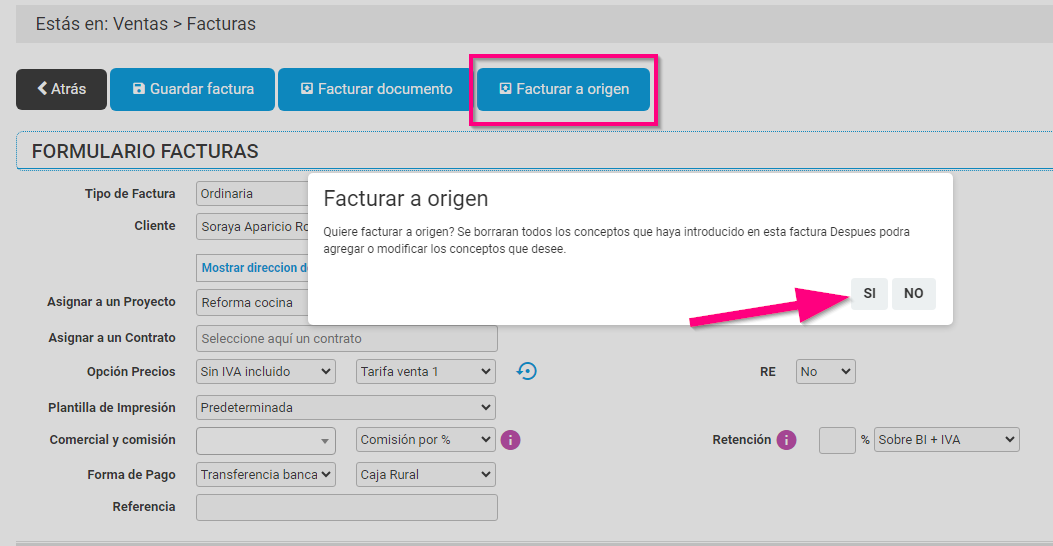Screen dimensions: 1053x546
Task: Open Transferencia bancaria payment dropdown
Action: coord(266,475)
